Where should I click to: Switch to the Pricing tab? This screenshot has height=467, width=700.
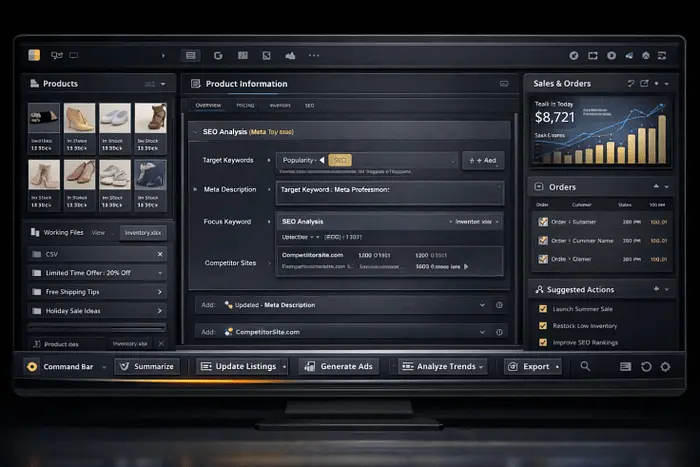(245, 105)
